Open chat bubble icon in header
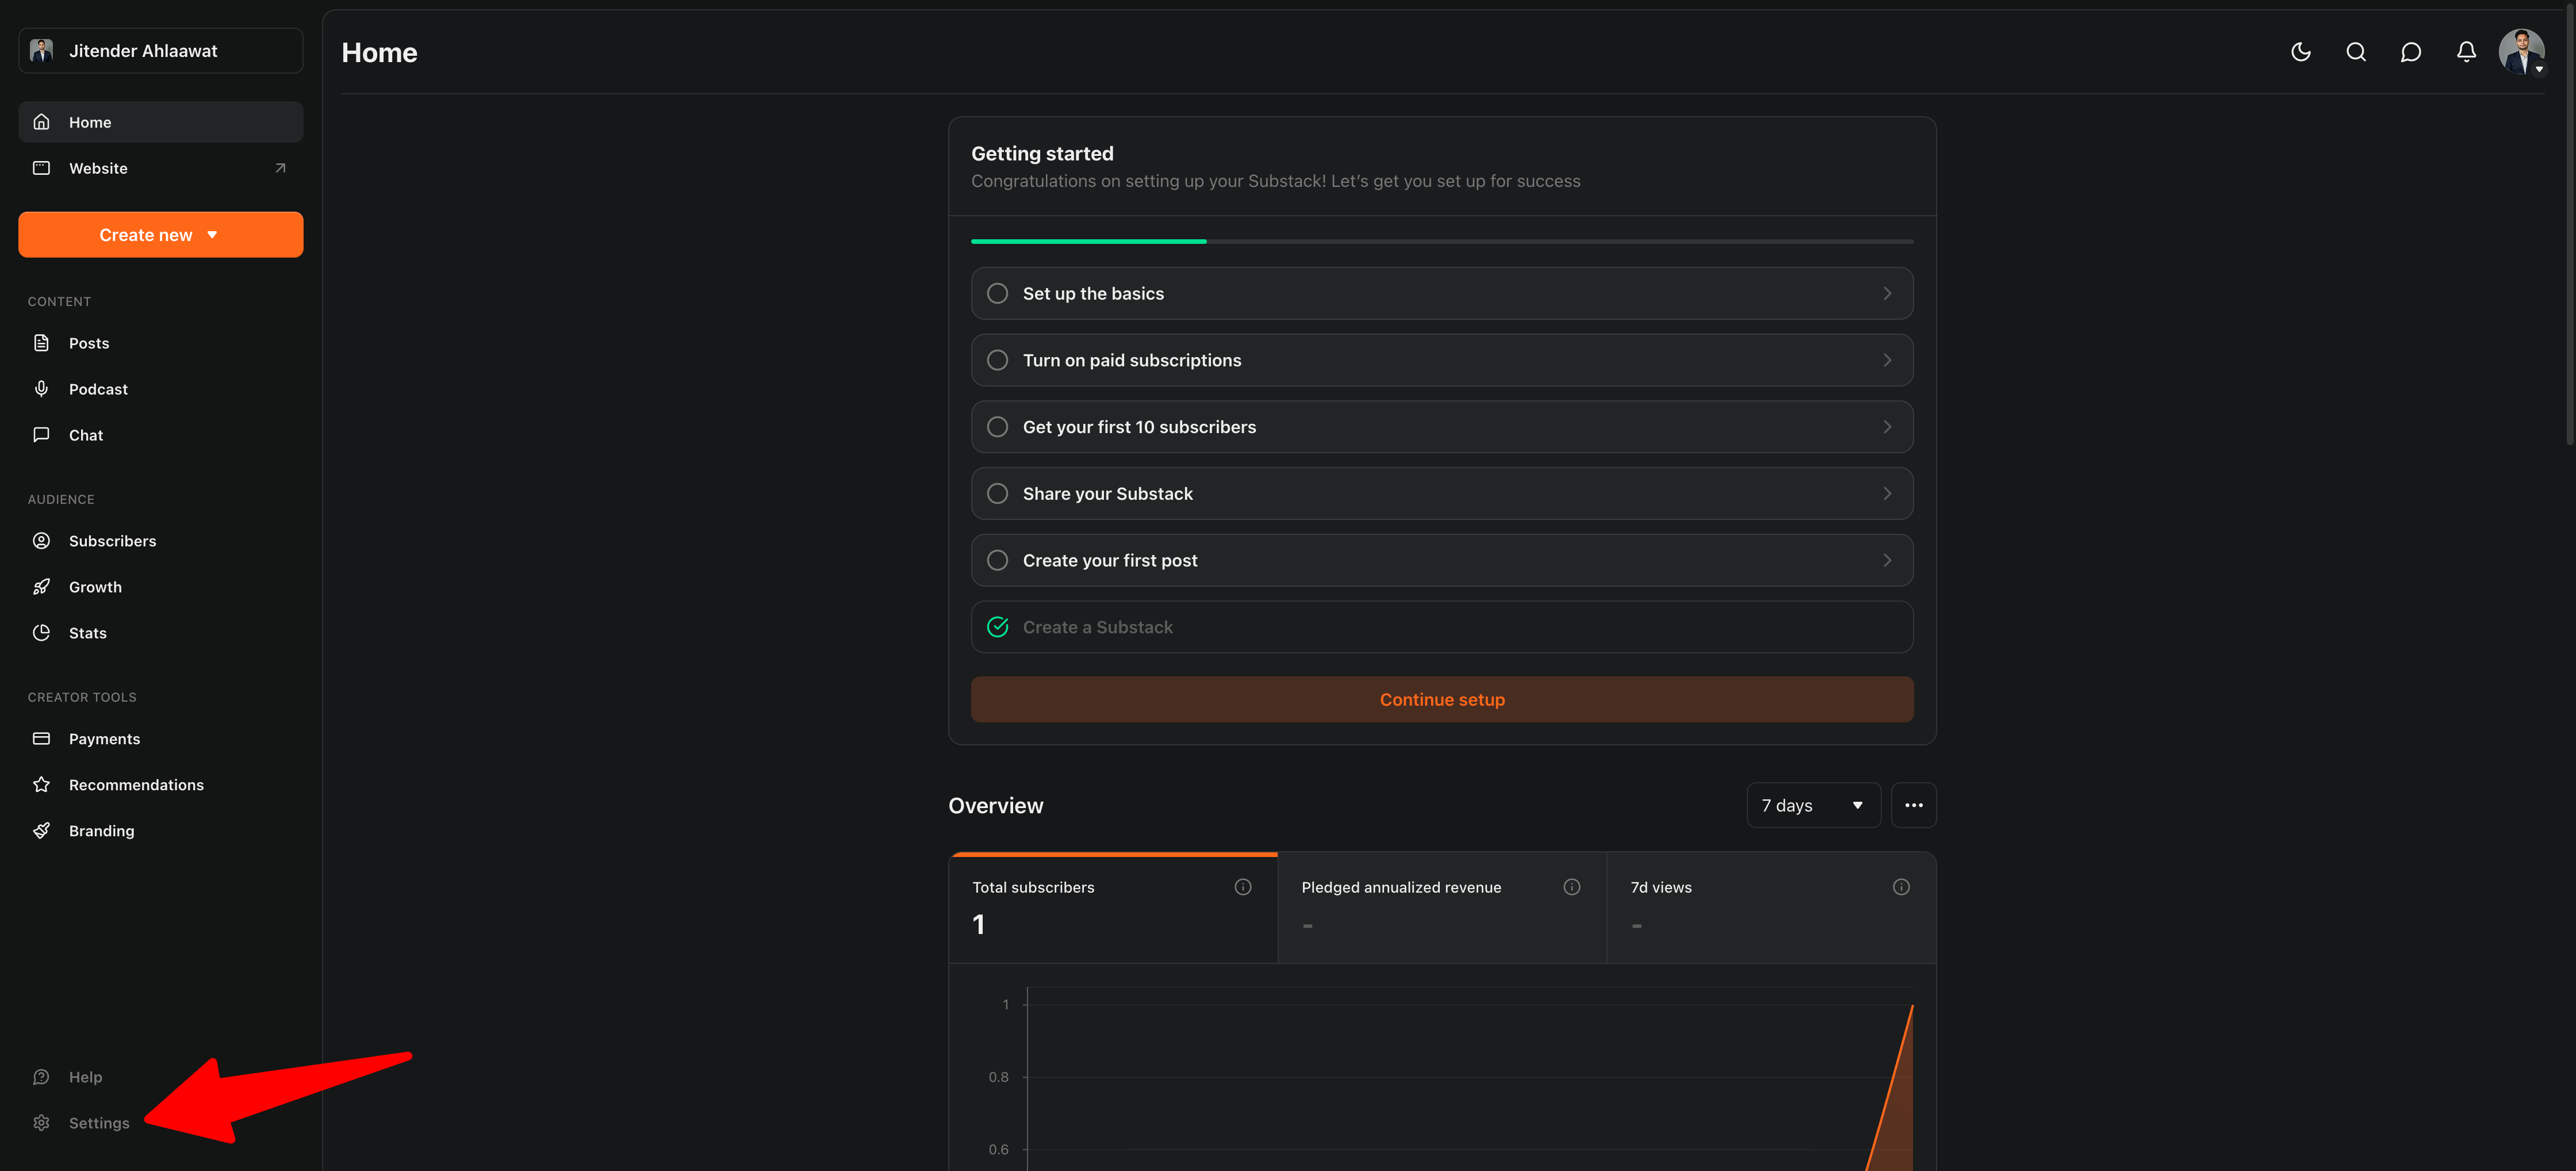2576x1171 pixels. (x=2410, y=52)
